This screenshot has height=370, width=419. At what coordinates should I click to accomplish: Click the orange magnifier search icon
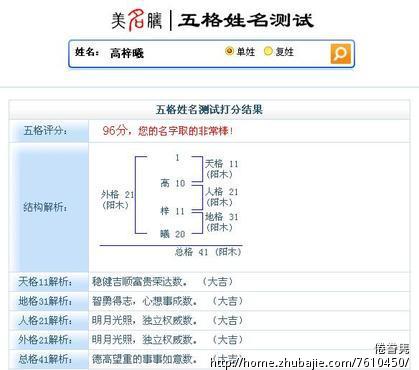(340, 53)
